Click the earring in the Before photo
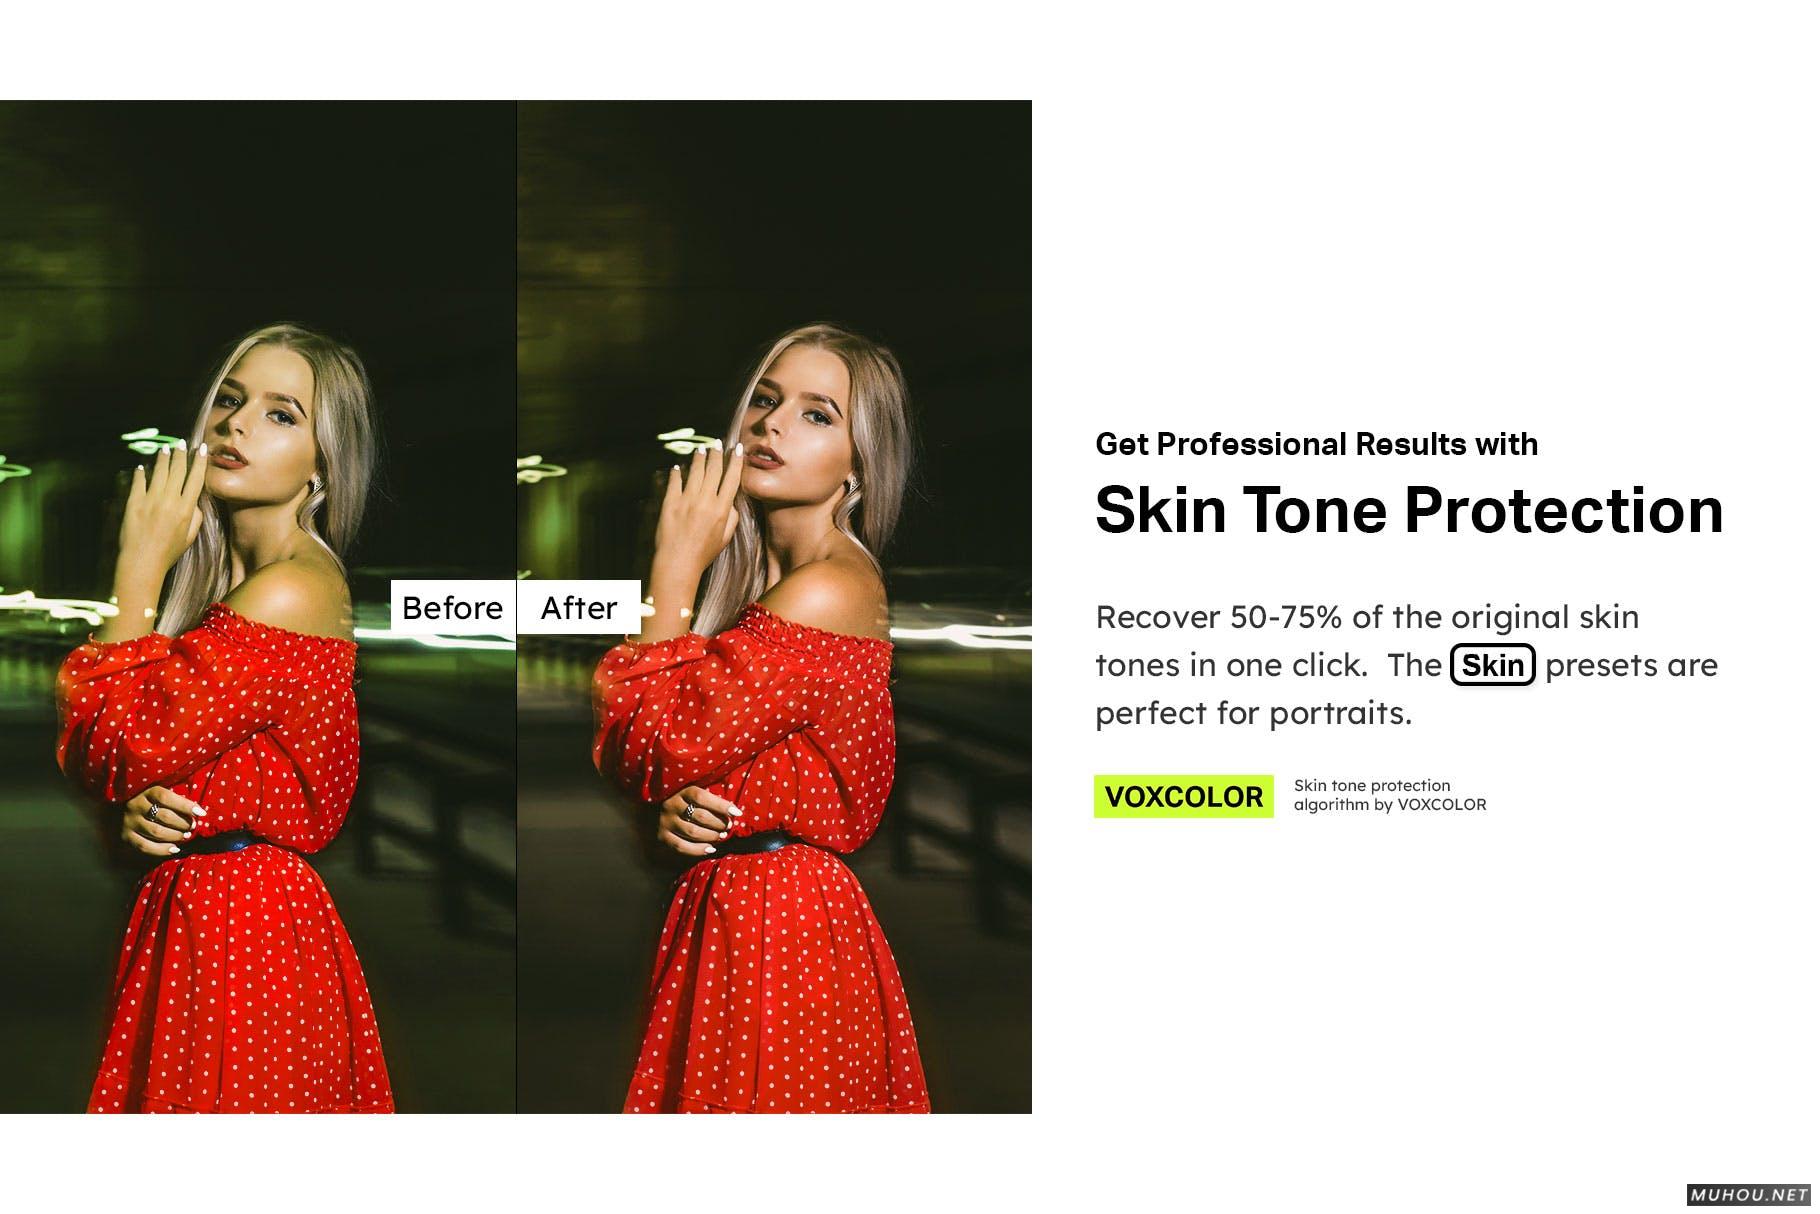 [318, 483]
